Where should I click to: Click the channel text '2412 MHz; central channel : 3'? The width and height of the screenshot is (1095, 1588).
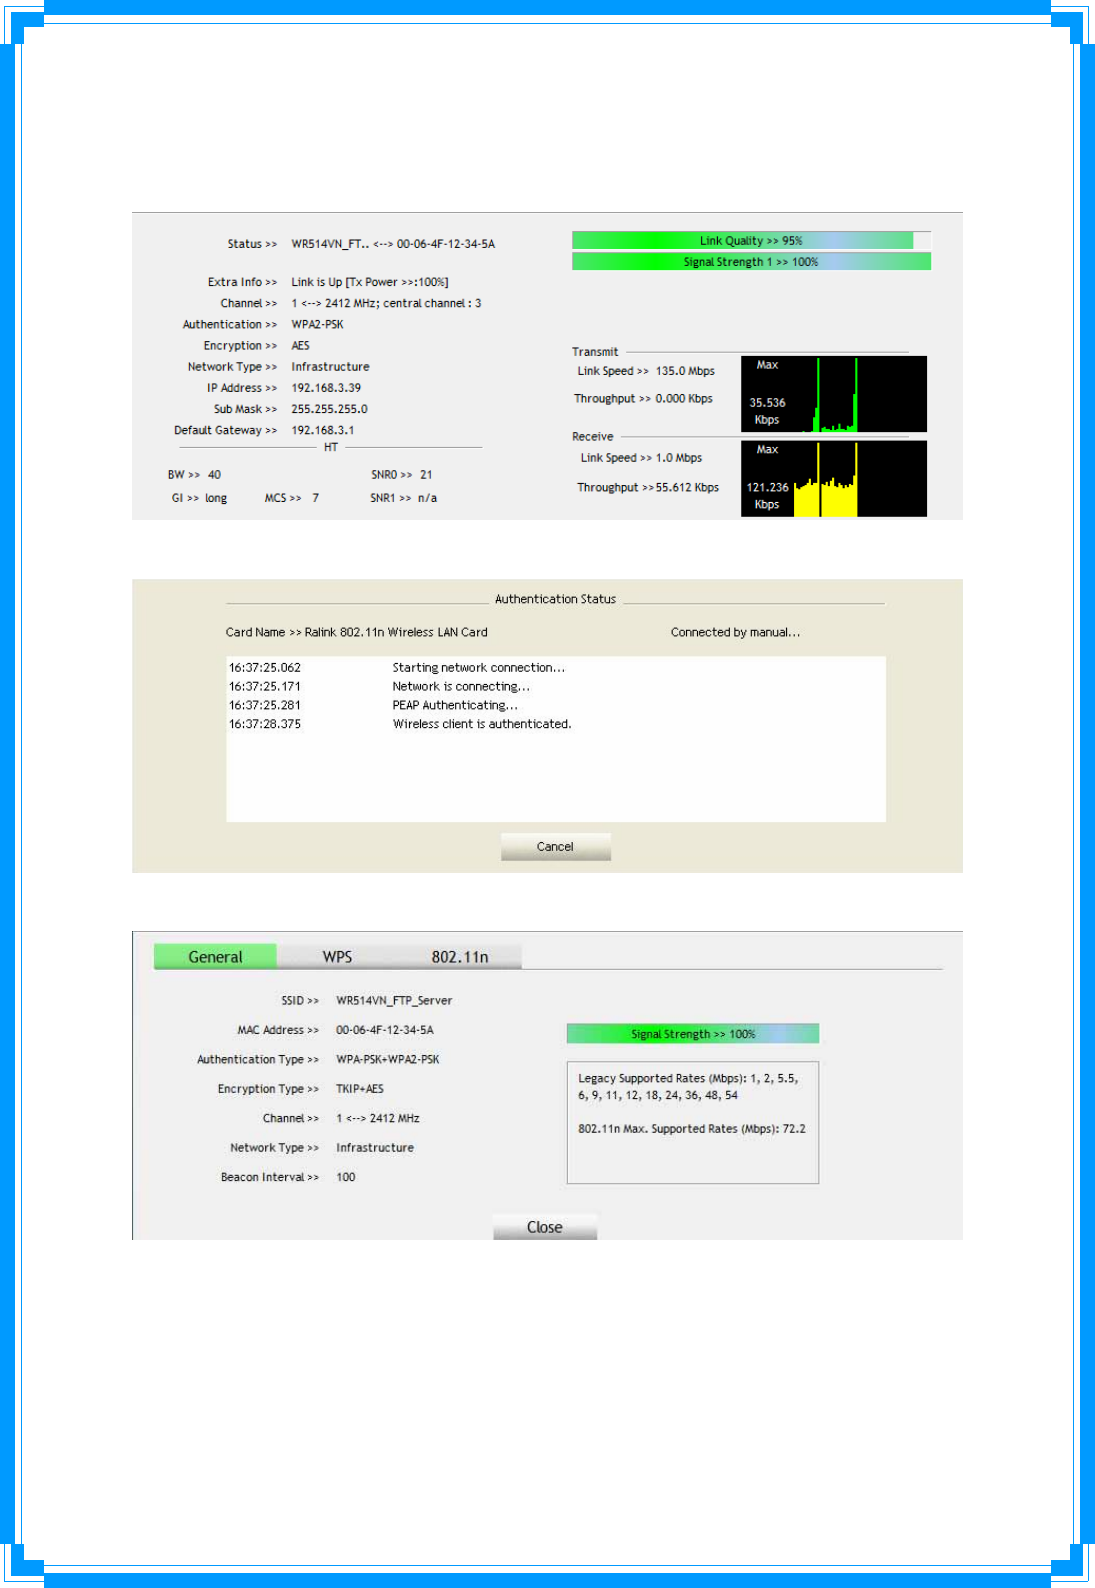[x=403, y=303]
